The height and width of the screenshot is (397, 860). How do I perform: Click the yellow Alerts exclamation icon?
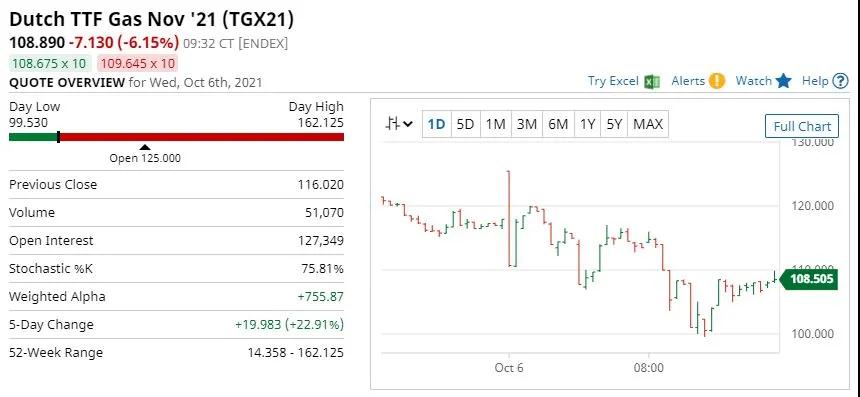pyautogui.click(x=716, y=81)
